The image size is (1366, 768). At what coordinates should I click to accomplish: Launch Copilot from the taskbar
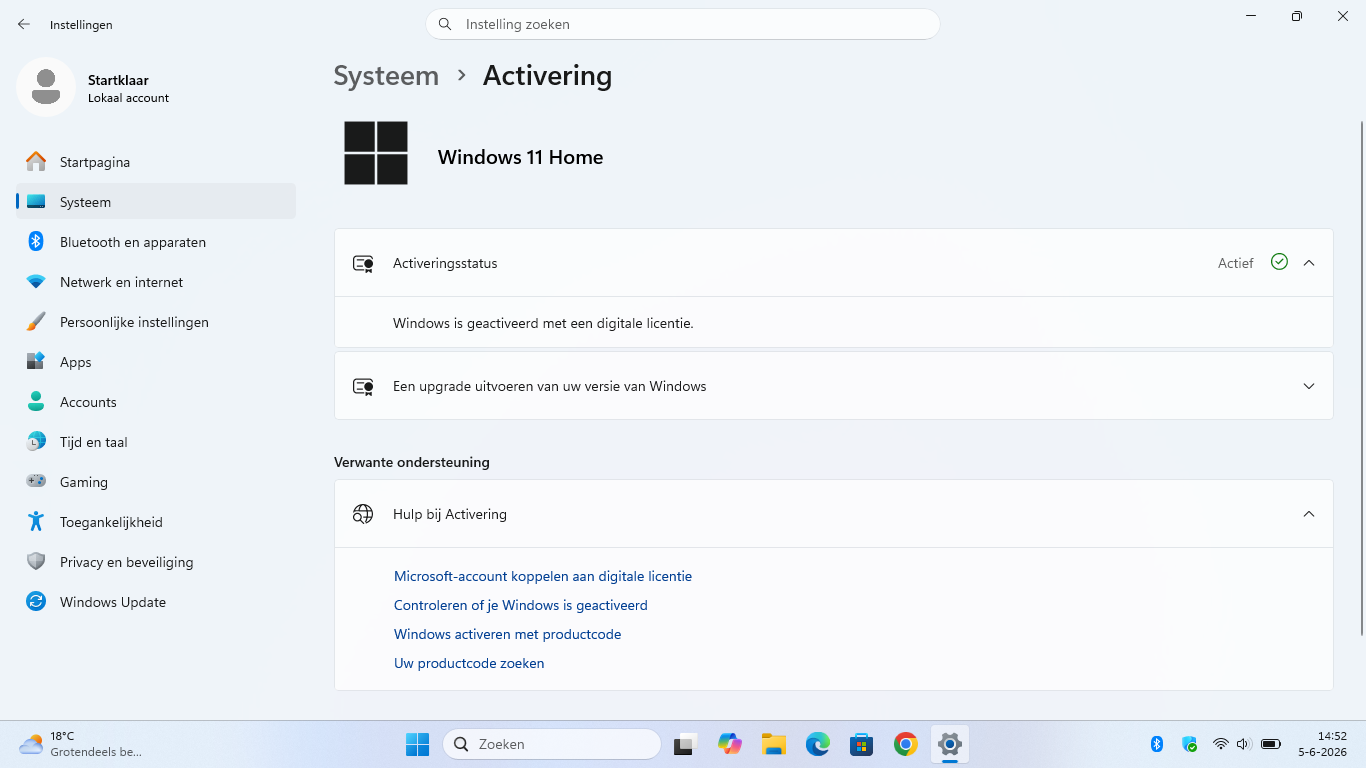click(x=729, y=744)
